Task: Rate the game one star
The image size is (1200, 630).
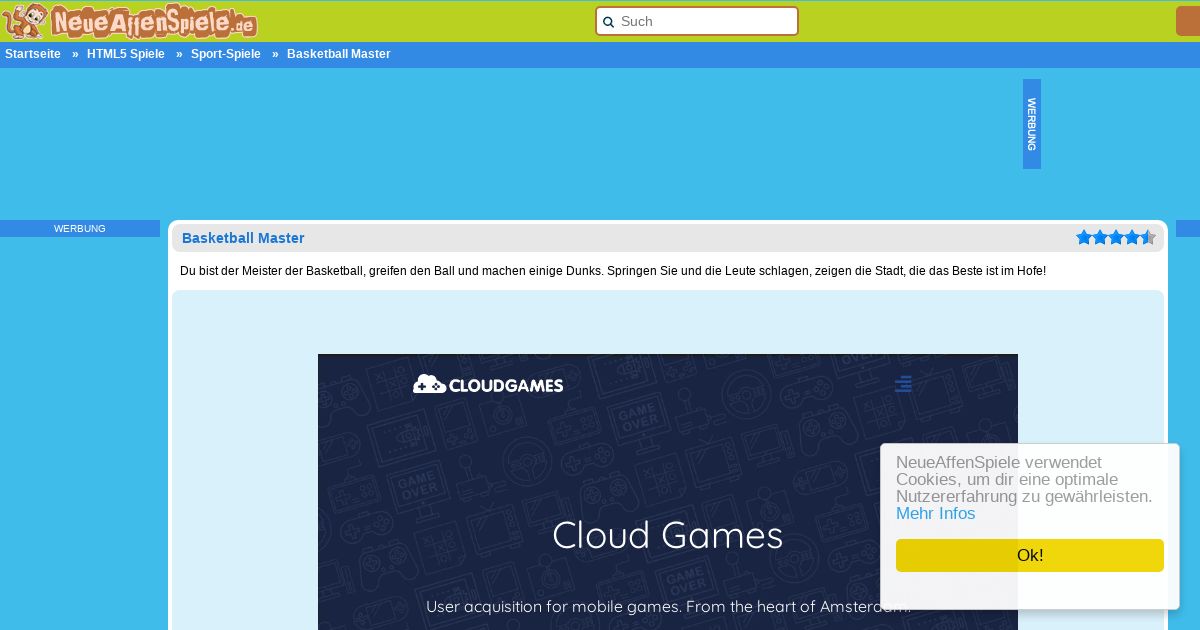Action: point(1084,237)
